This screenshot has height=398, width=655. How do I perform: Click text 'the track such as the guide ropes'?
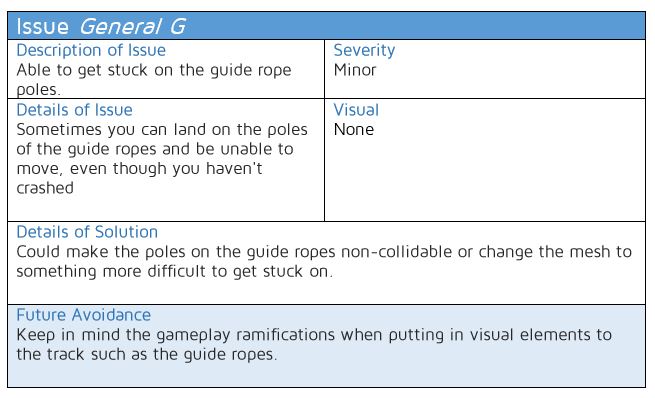tap(145, 355)
